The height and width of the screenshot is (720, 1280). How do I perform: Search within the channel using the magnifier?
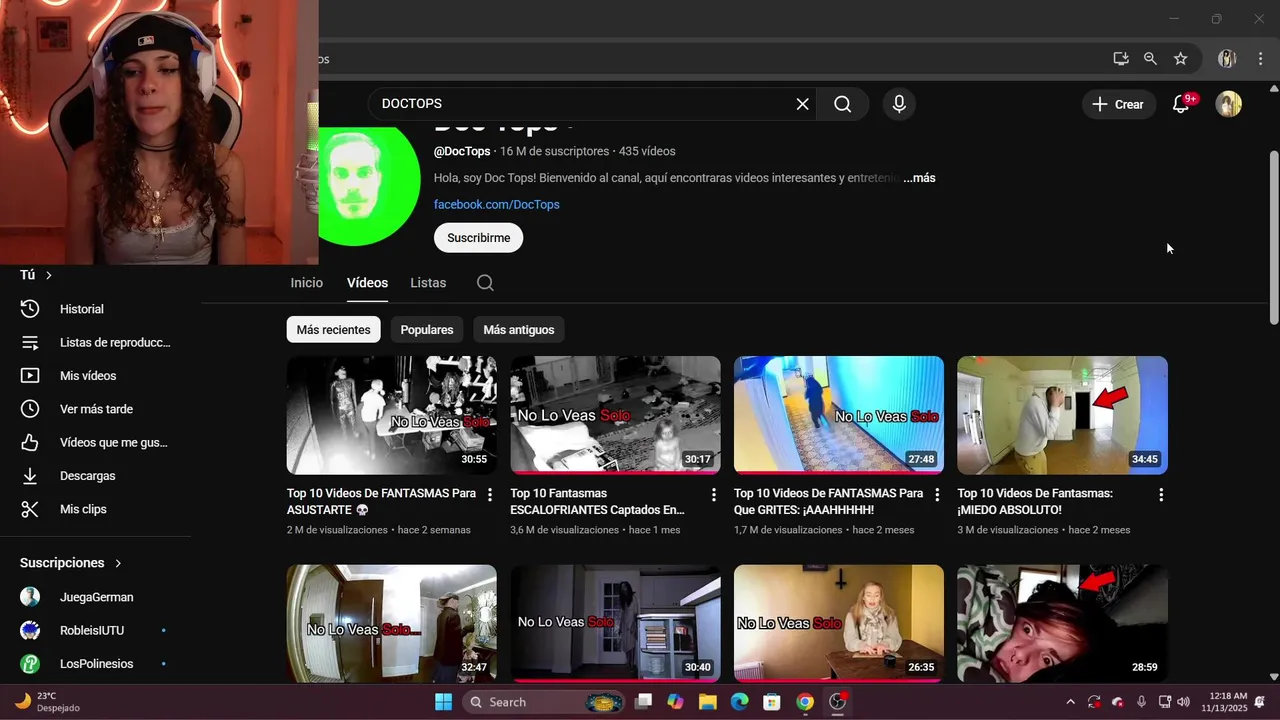pos(485,283)
